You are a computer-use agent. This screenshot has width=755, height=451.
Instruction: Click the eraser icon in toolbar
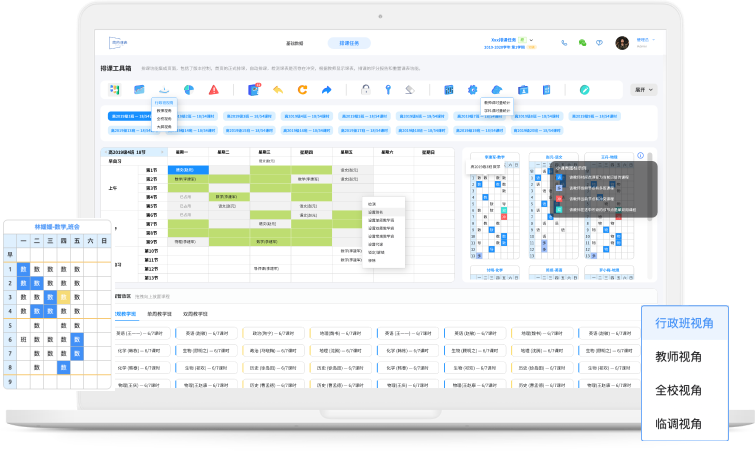coord(410,90)
